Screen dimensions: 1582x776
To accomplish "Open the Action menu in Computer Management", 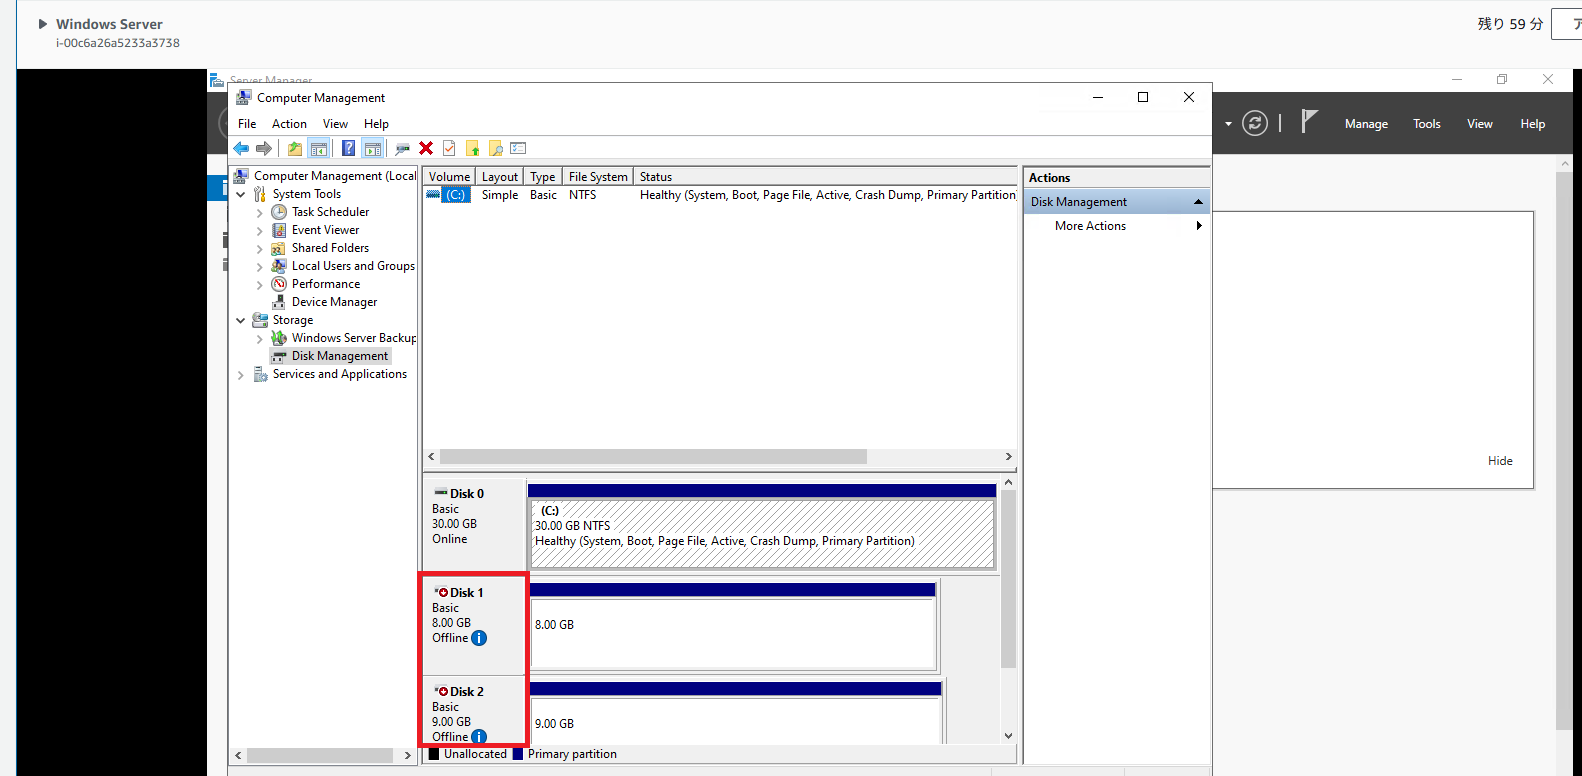I will tap(289, 124).
